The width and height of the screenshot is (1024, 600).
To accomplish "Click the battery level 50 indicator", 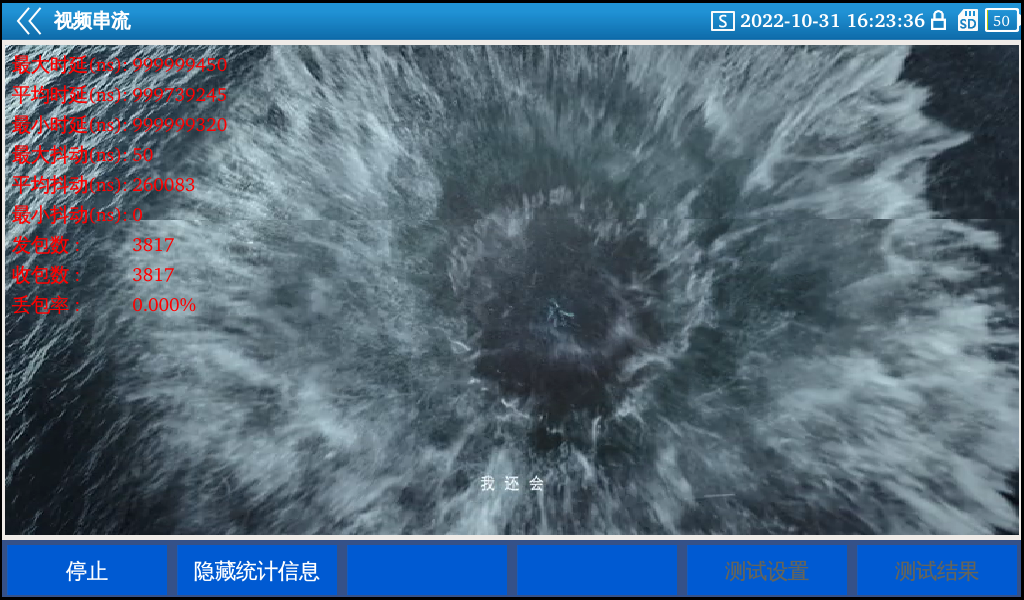I will [1001, 21].
